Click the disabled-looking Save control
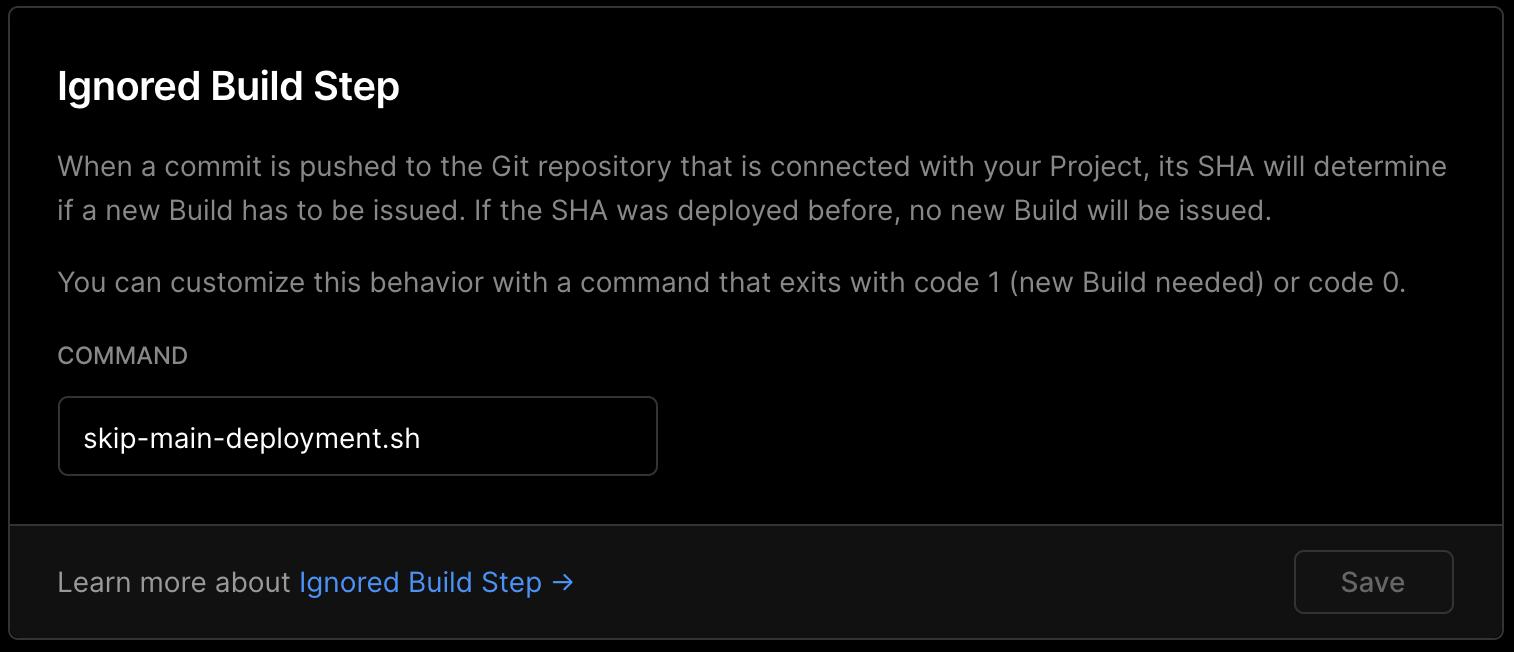The image size is (1514, 652). pyautogui.click(x=1373, y=582)
